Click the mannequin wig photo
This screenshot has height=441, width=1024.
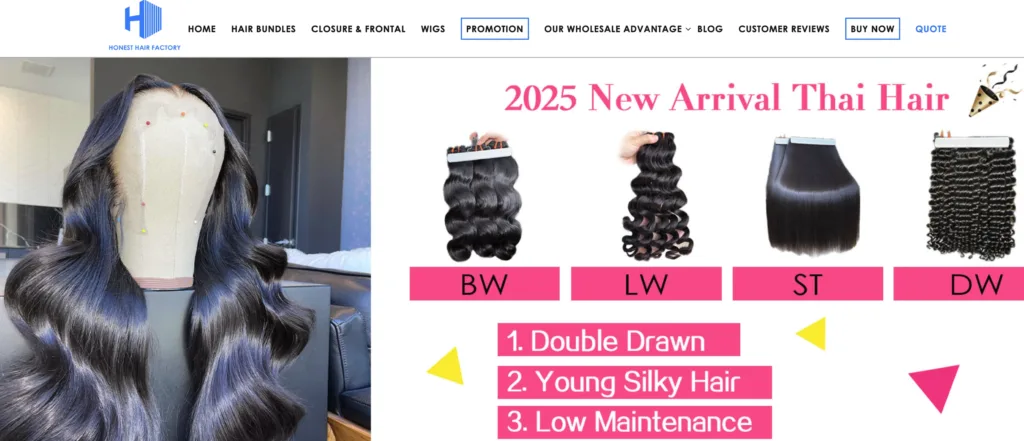tap(185, 249)
